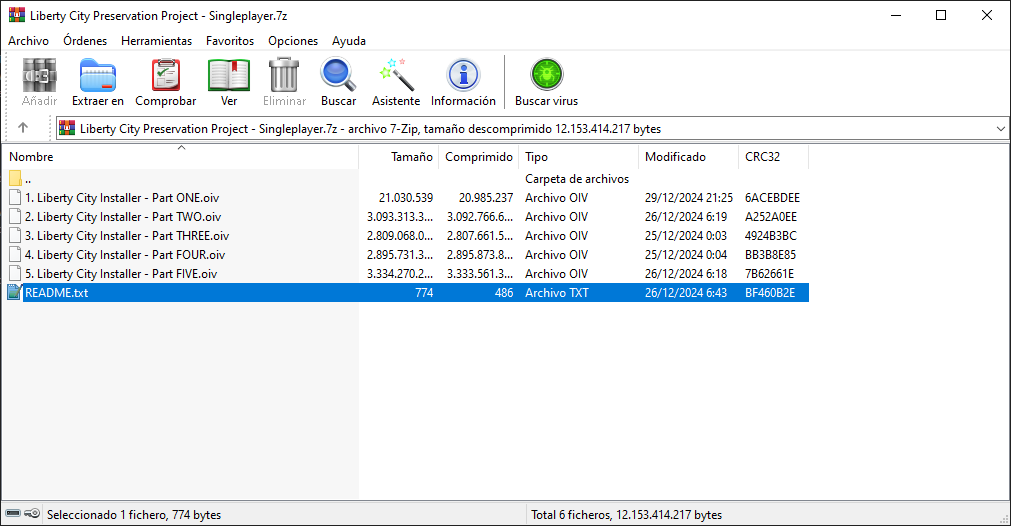Image resolution: width=1011 pixels, height=526 pixels.
Task: Click the Buscar magnifier icon
Action: click(339, 75)
